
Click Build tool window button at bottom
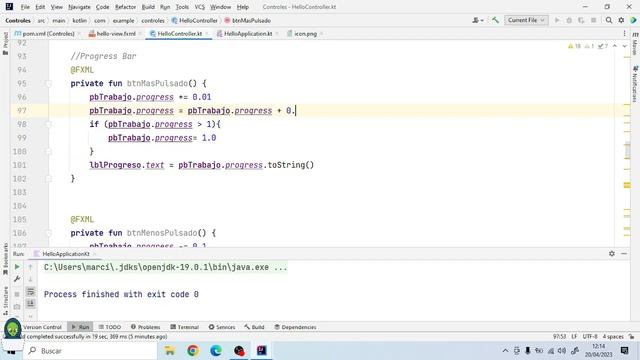254,327
